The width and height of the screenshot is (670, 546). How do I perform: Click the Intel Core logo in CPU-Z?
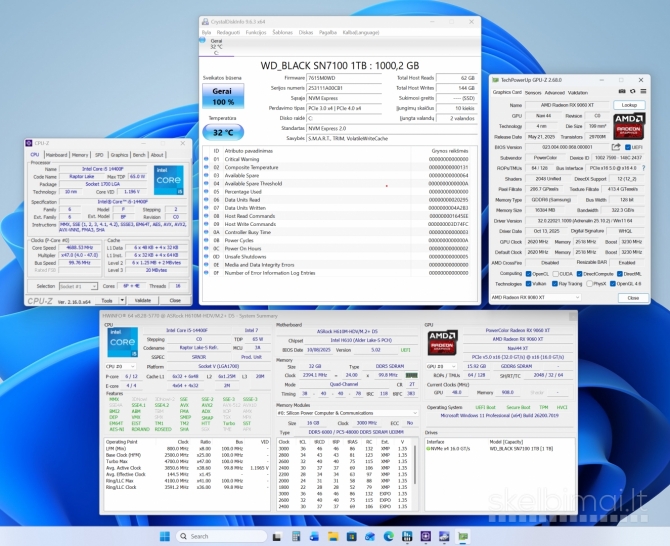click(168, 180)
